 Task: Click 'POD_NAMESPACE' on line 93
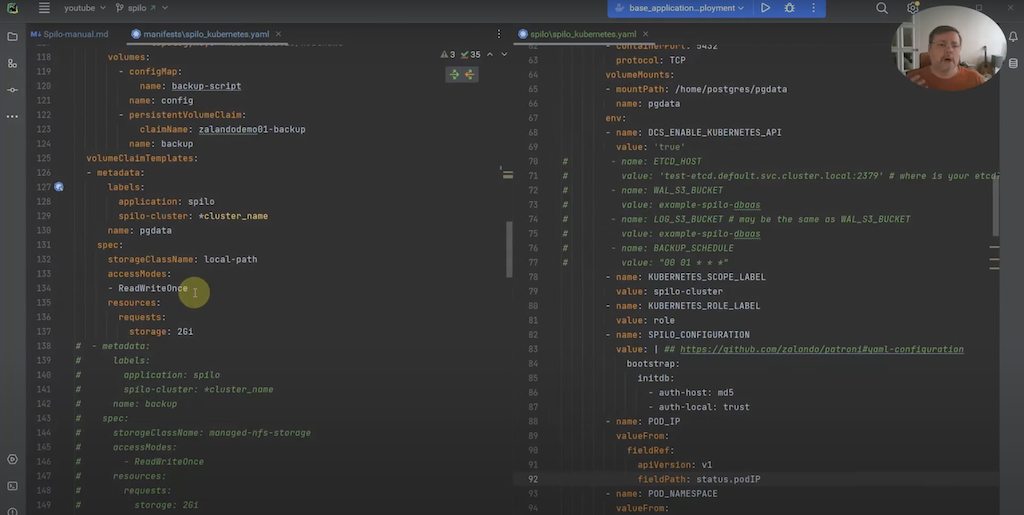pyautogui.click(x=682, y=493)
